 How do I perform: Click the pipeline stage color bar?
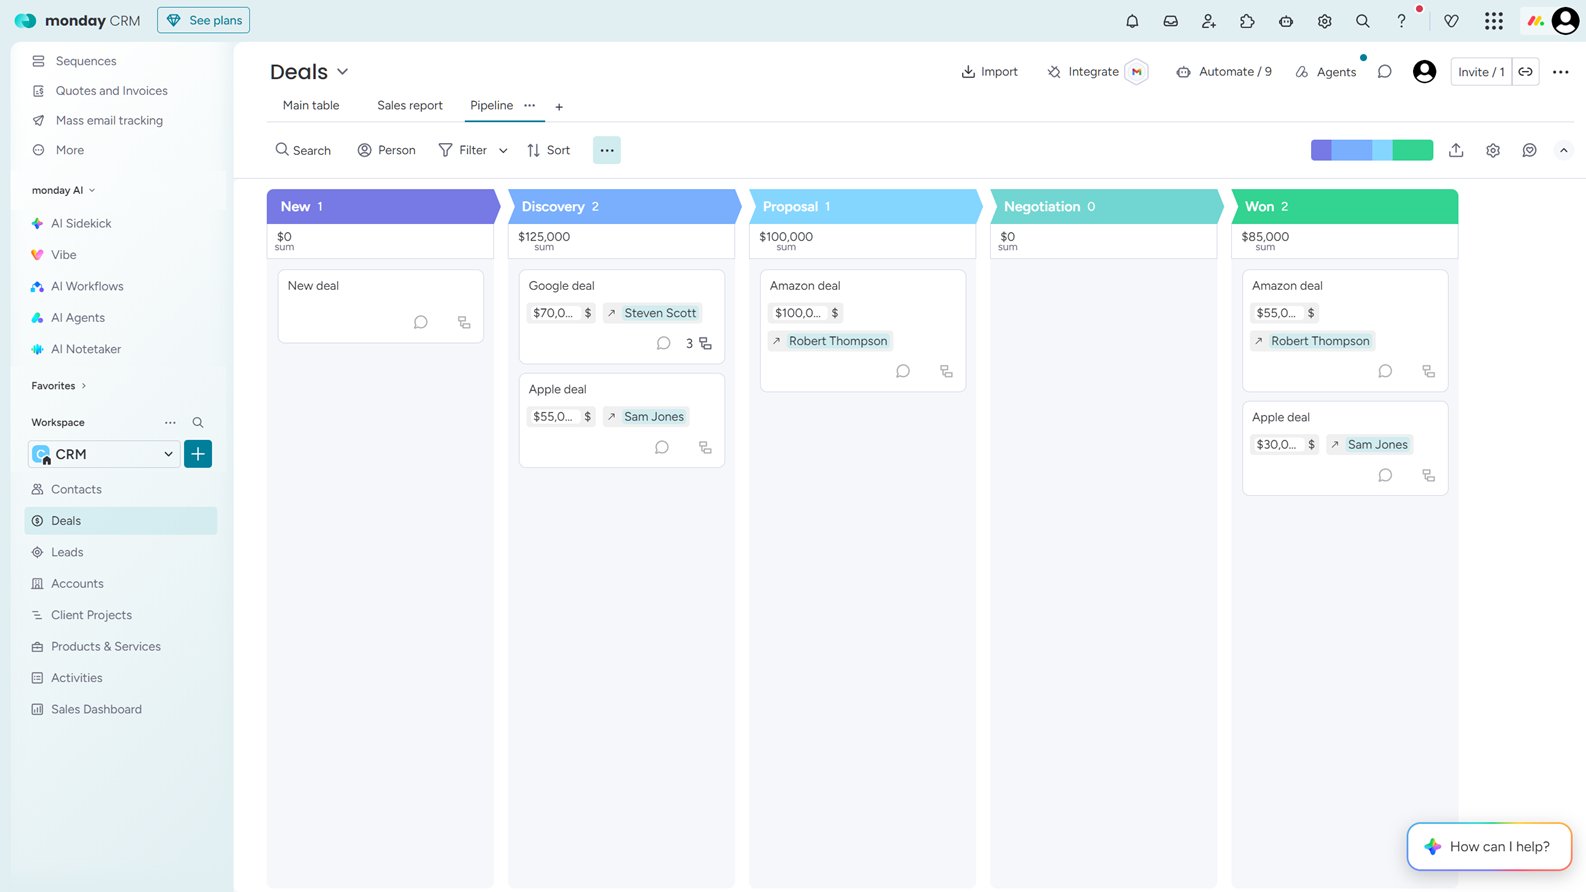(x=1372, y=150)
